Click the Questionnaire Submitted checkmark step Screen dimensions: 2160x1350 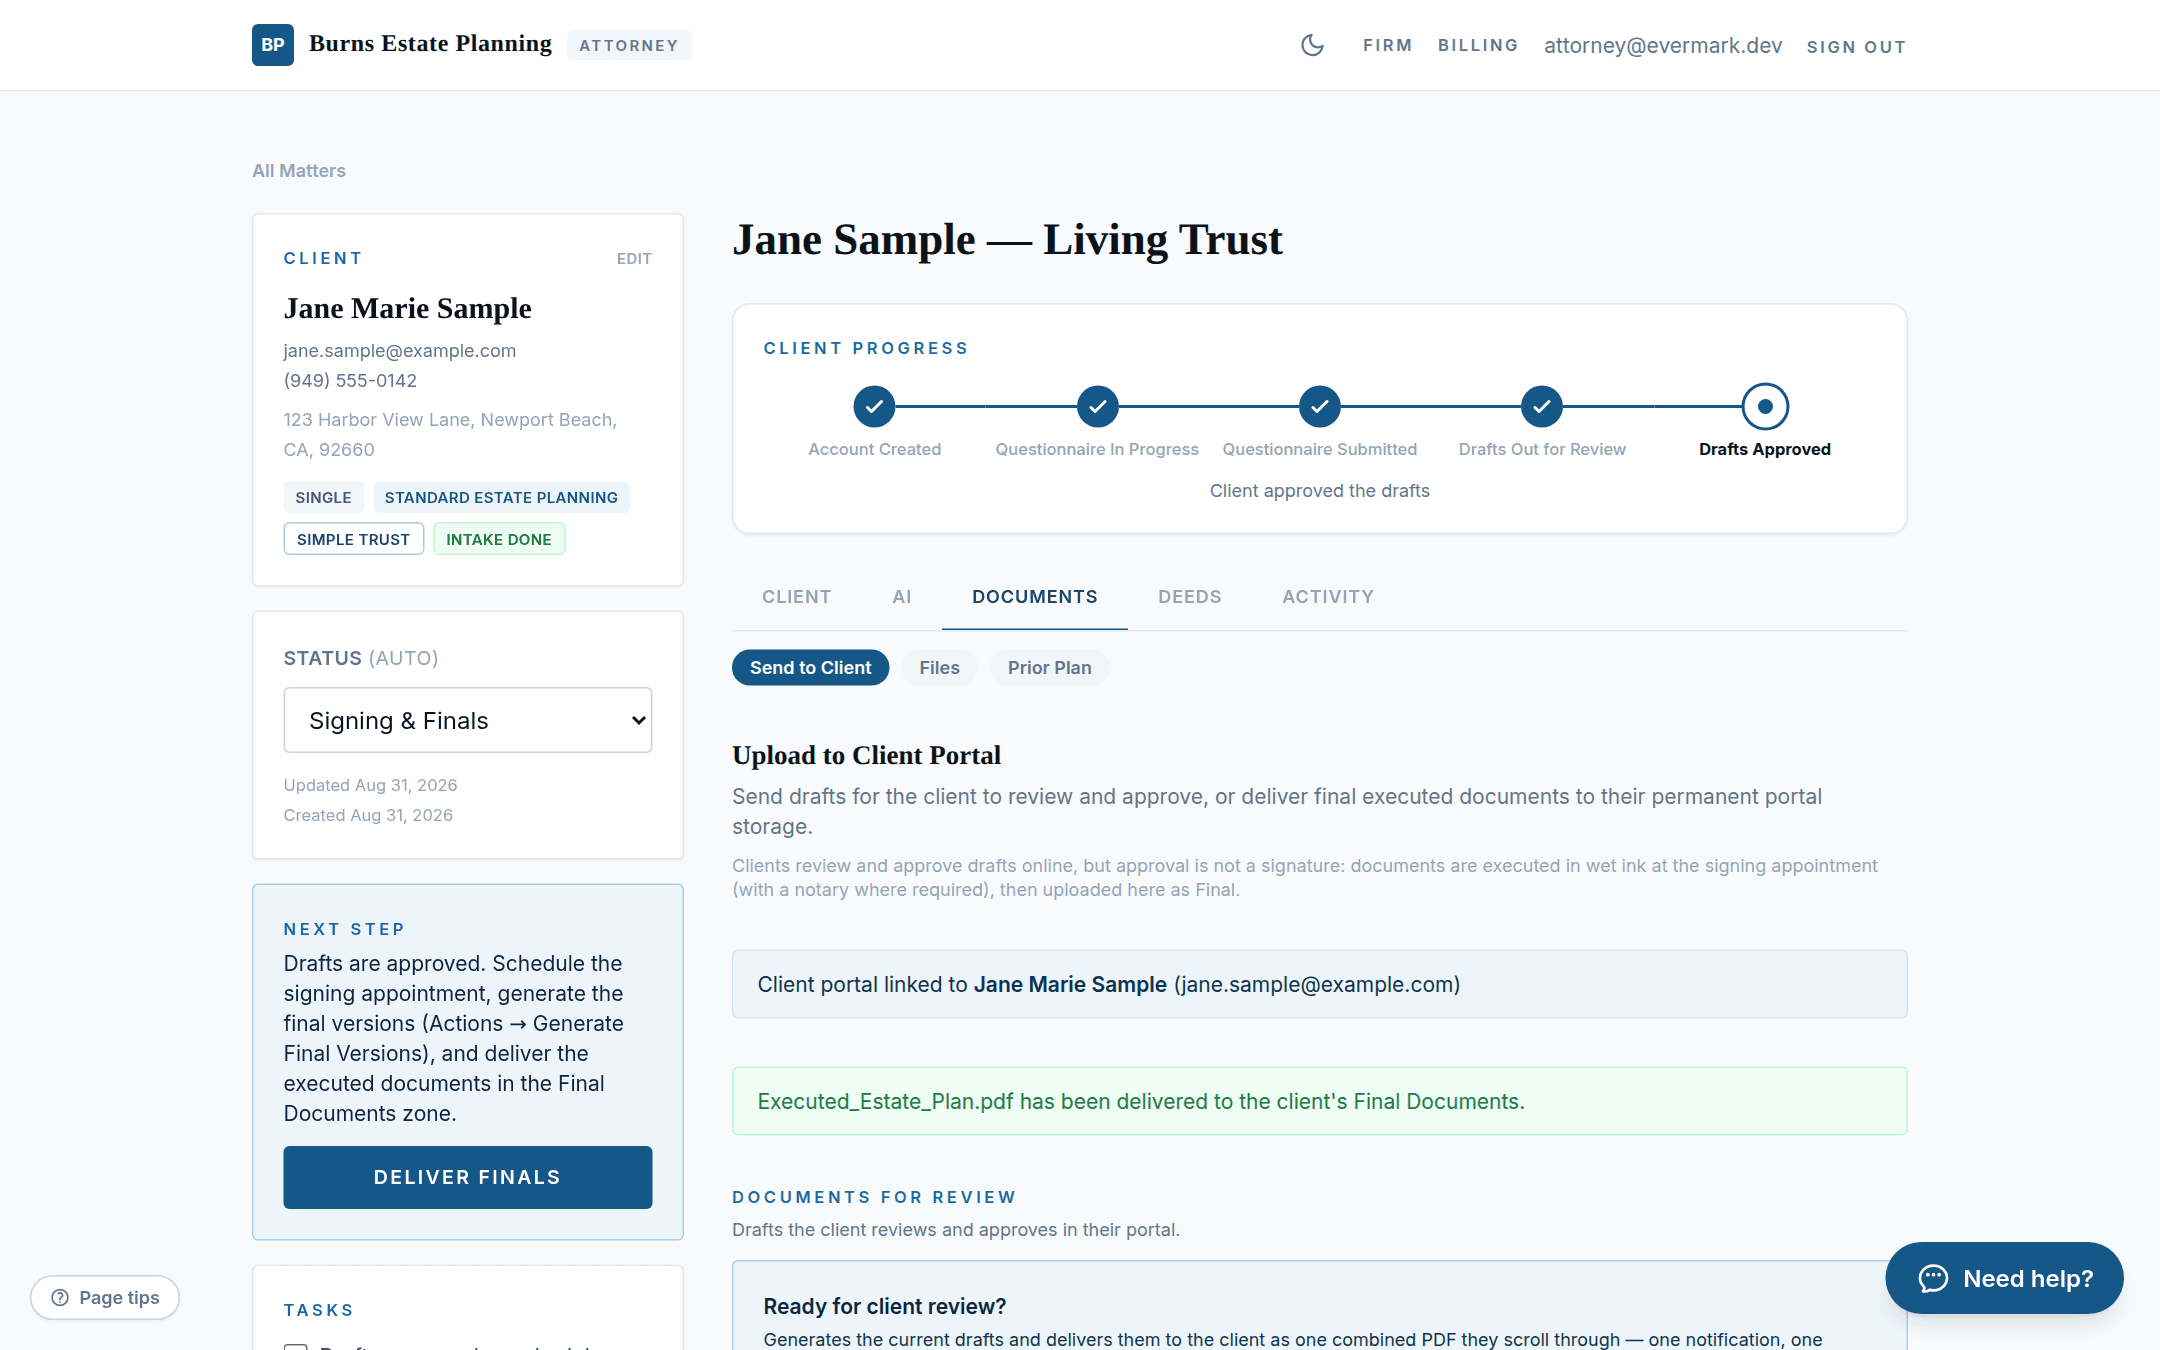[x=1319, y=406]
